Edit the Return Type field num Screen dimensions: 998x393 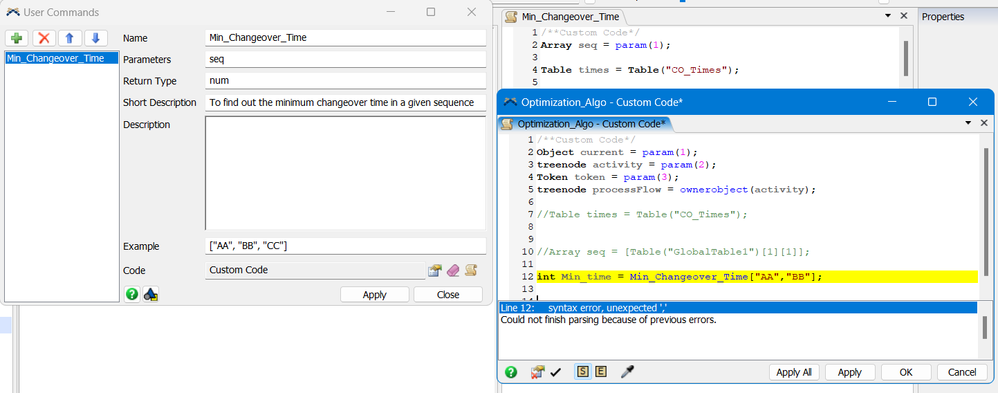(x=346, y=81)
